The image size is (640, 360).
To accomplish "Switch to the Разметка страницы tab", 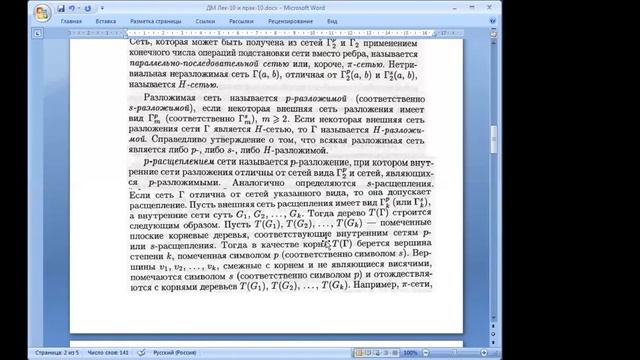I will (x=156, y=21).
